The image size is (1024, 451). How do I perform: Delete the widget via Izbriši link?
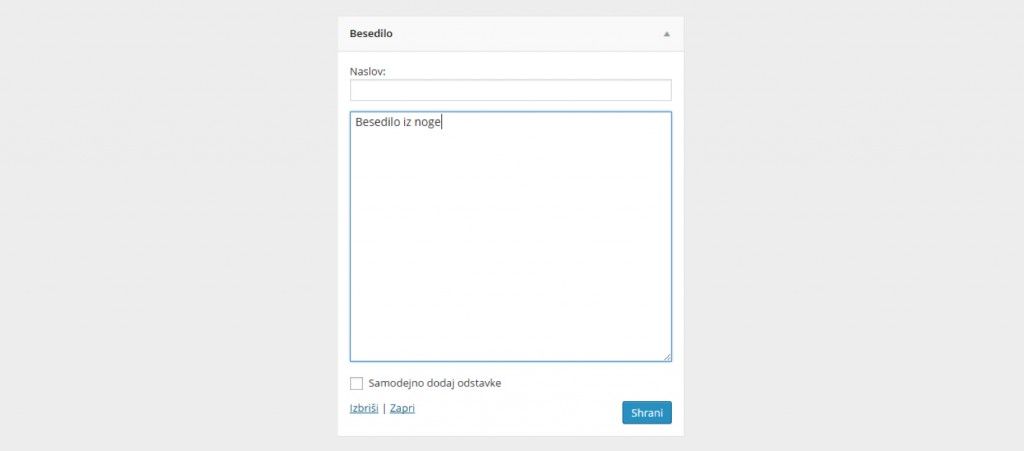(x=363, y=408)
